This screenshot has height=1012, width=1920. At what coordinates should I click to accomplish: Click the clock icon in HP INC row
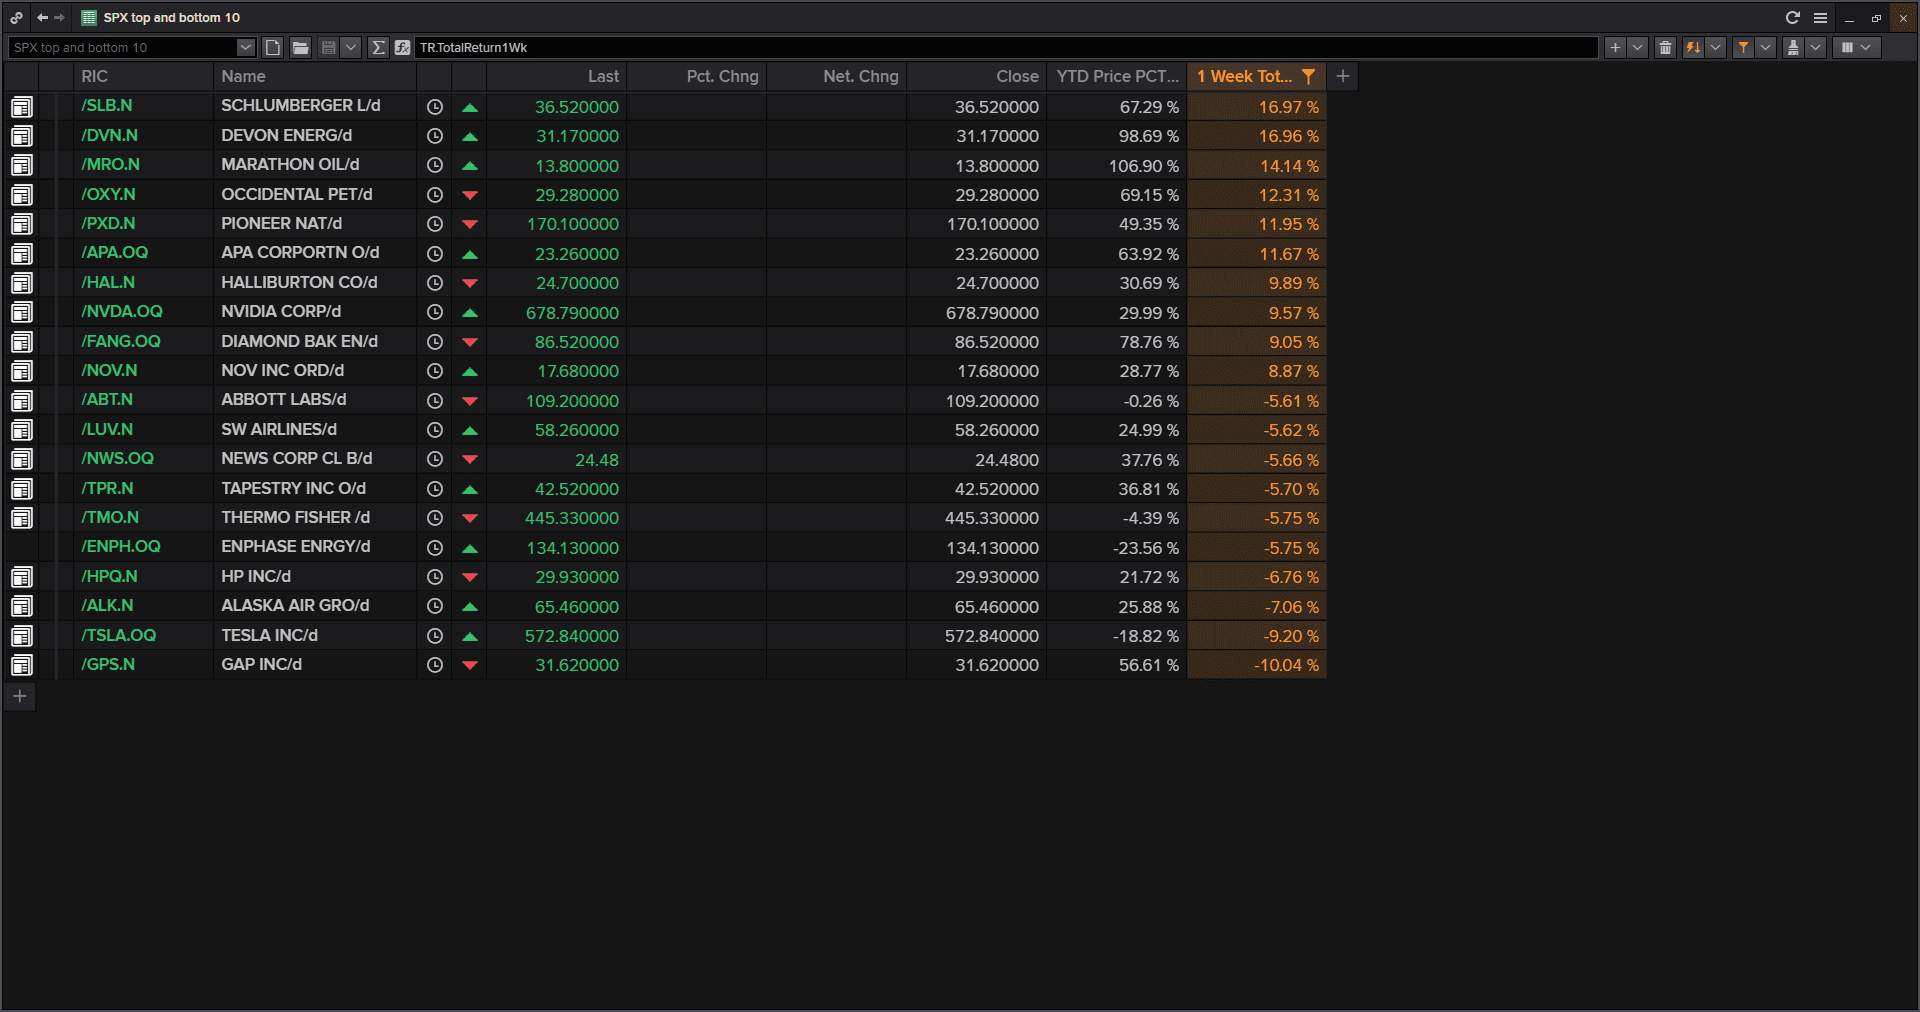tap(435, 577)
